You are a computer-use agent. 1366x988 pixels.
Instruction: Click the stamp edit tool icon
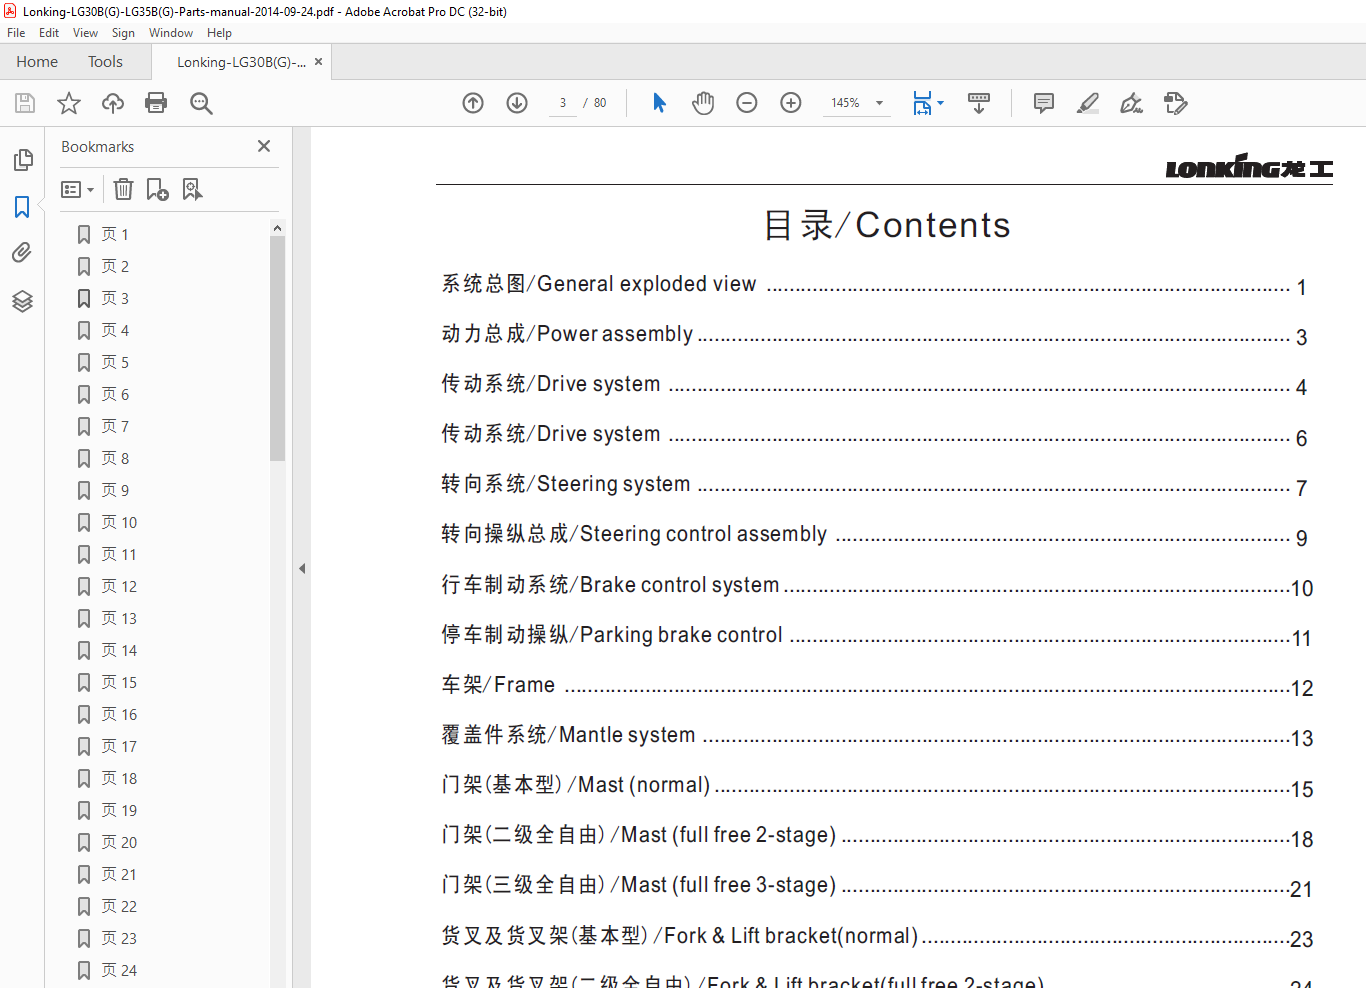(1176, 103)
